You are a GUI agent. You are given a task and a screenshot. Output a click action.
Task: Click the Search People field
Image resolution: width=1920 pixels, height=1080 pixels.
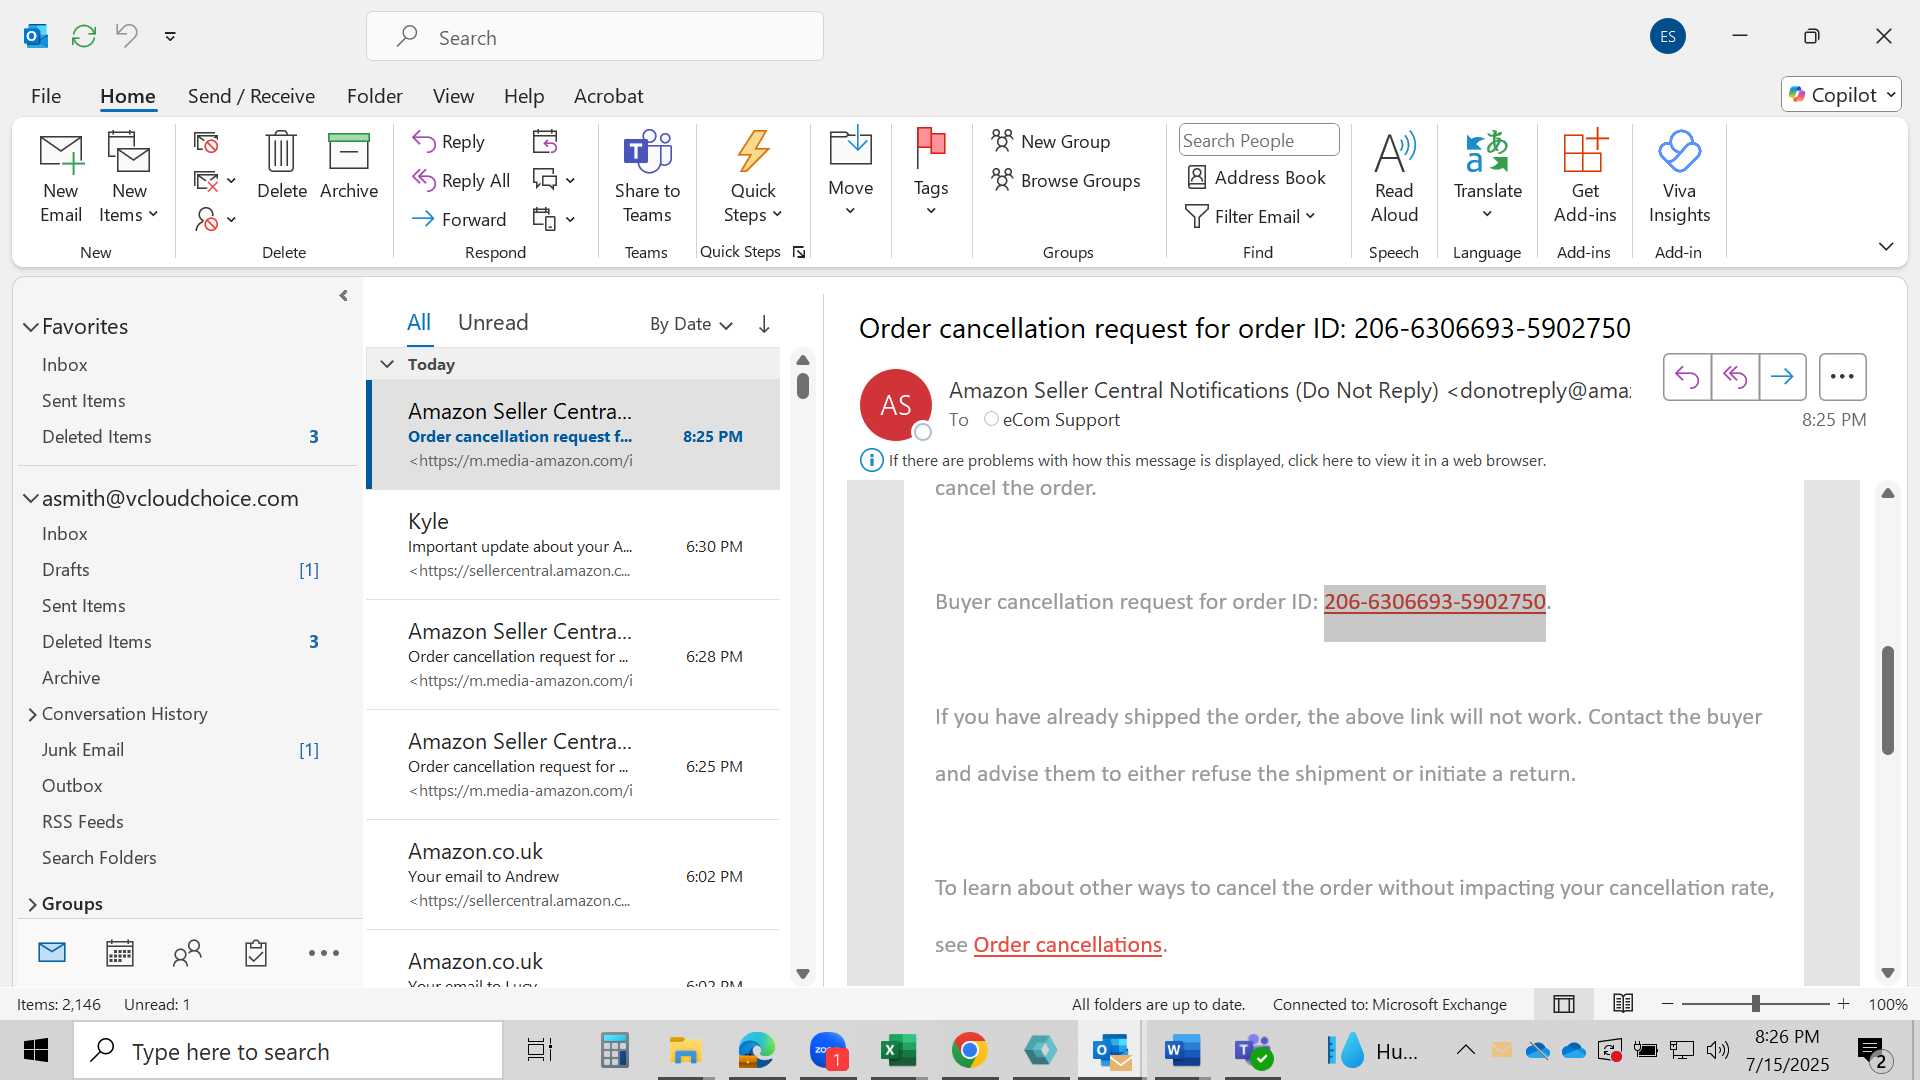point(1258,141)
